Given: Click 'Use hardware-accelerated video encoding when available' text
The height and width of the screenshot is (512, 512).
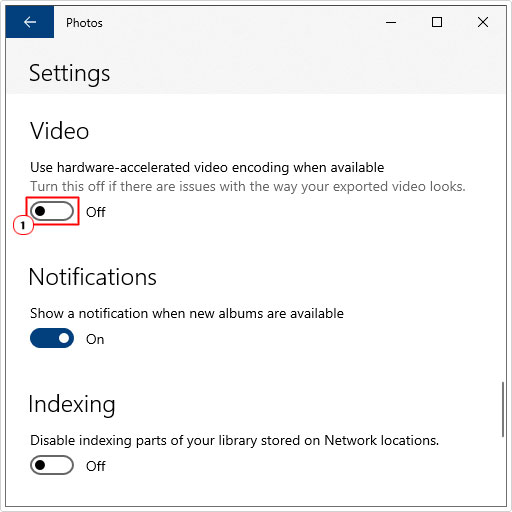Looking at the screenshot, I should [207, 167].
